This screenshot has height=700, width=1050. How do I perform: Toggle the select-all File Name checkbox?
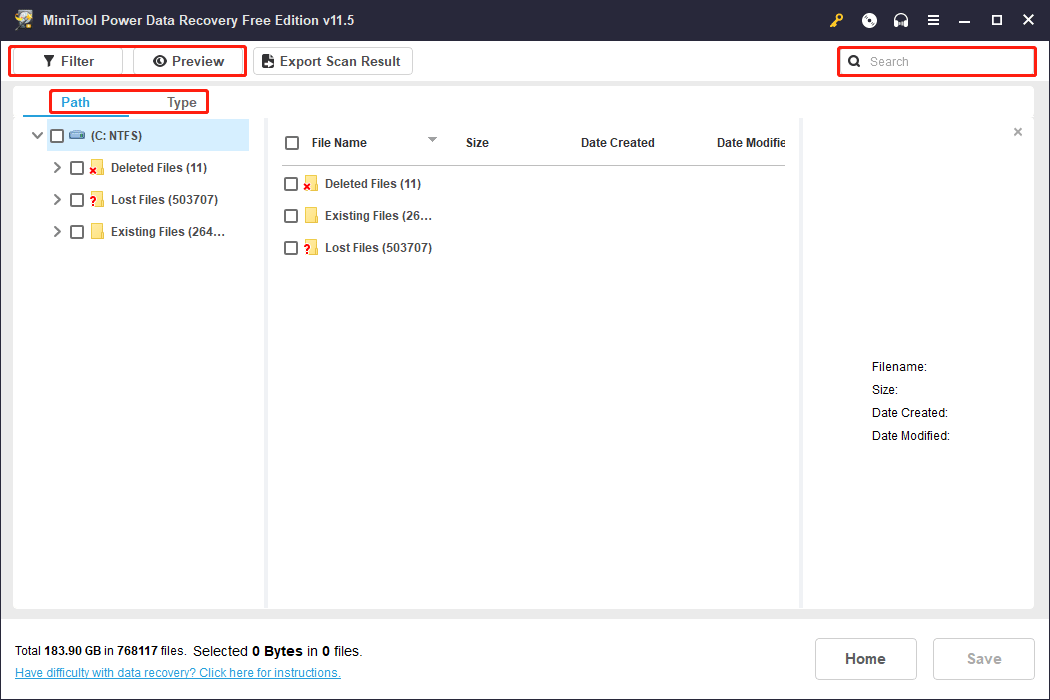292,143
